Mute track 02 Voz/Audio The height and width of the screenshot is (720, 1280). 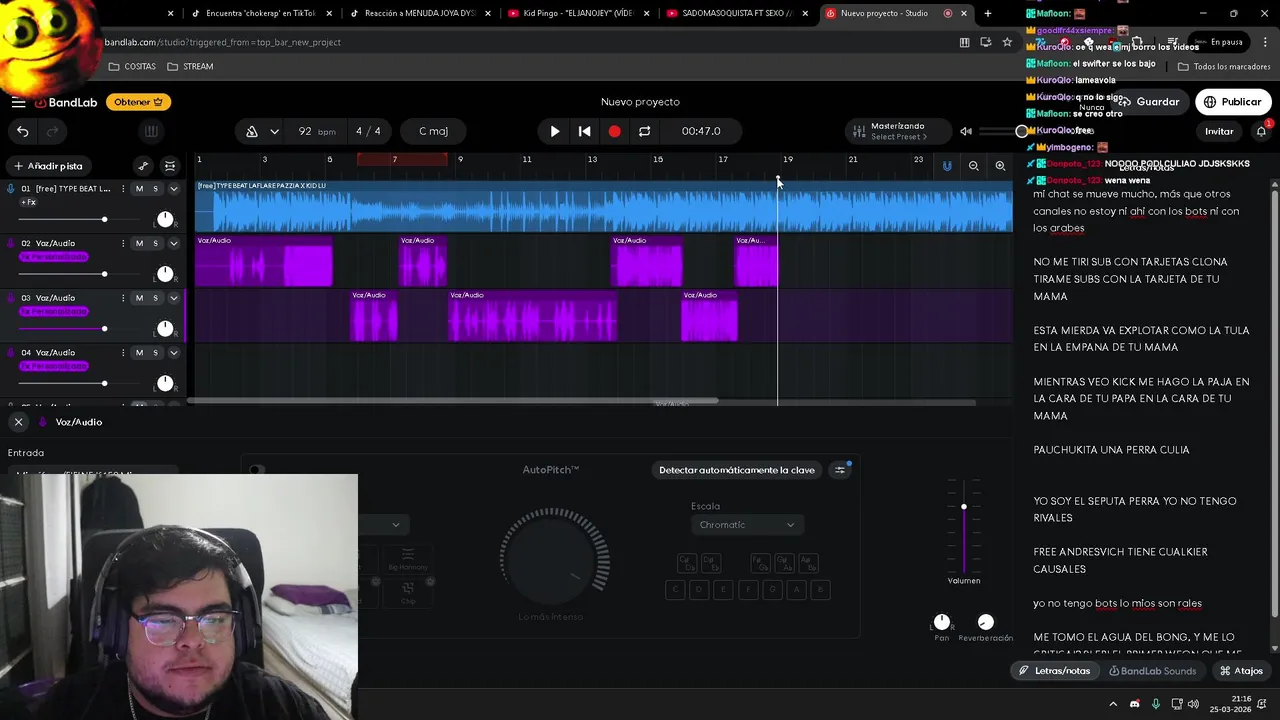pyautogui.click(x=139, y=243)
